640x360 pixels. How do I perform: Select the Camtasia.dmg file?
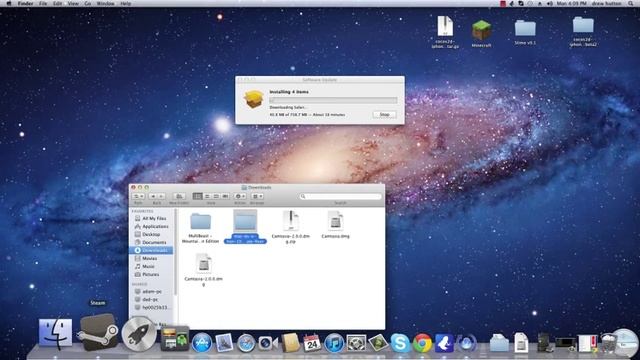336,224
